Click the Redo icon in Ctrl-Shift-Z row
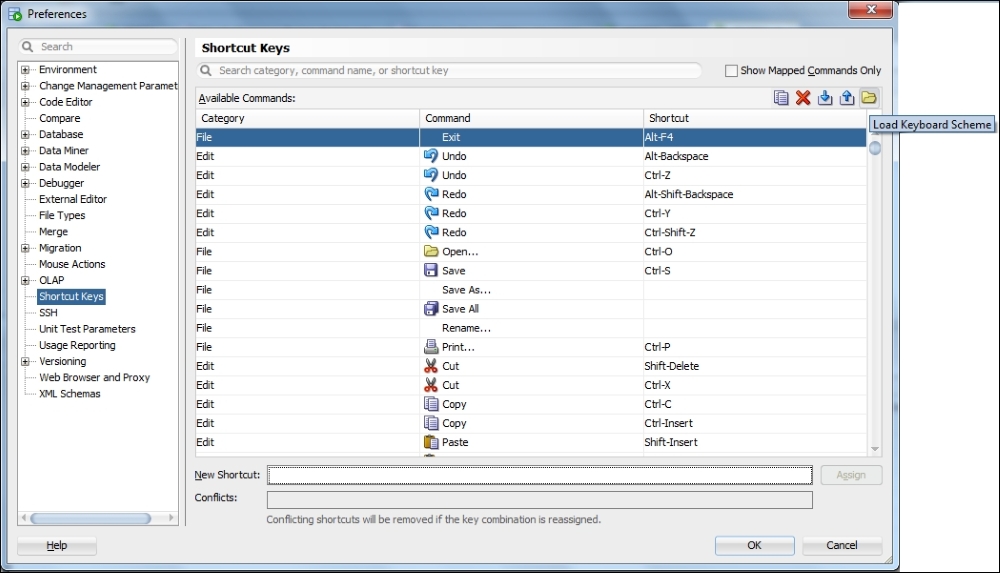This screenshot has width=1000, height=573. 431,232
